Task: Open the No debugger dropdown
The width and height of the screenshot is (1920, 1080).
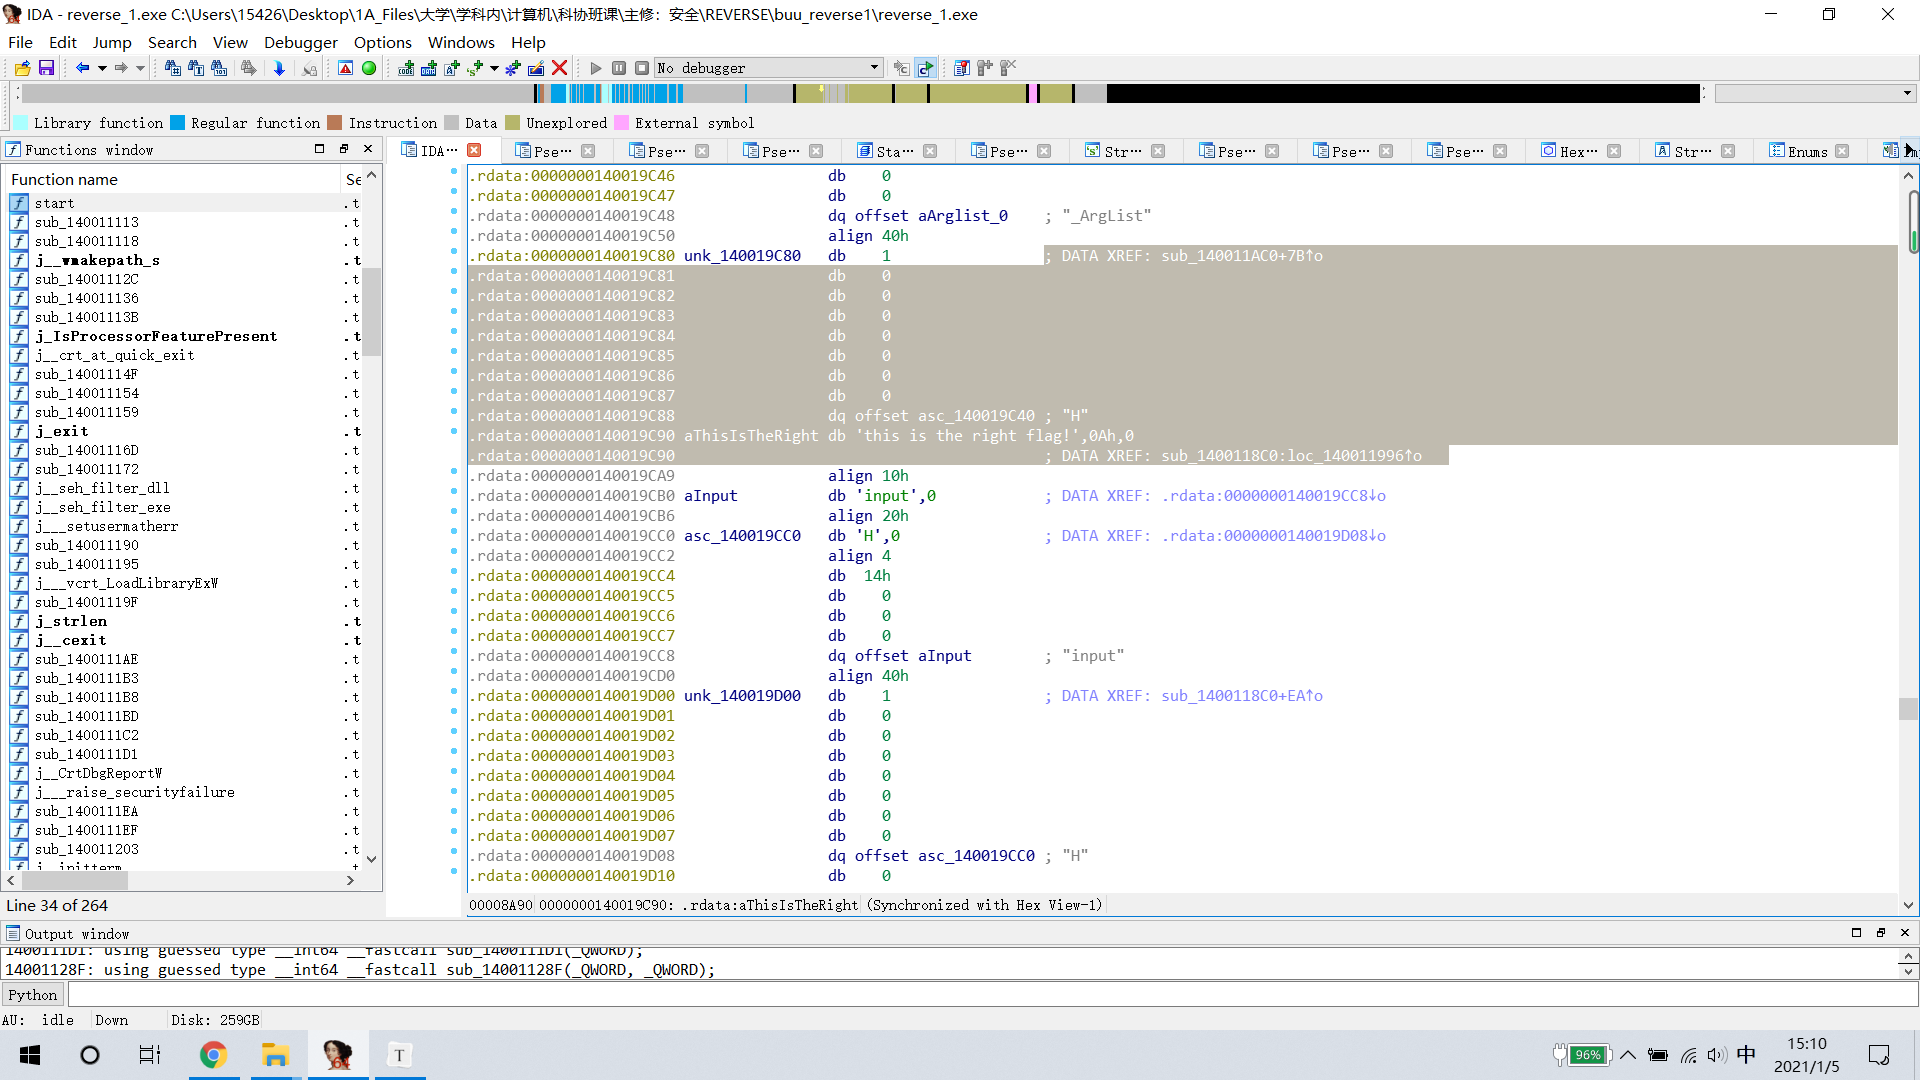Action: tap(874, 68)
